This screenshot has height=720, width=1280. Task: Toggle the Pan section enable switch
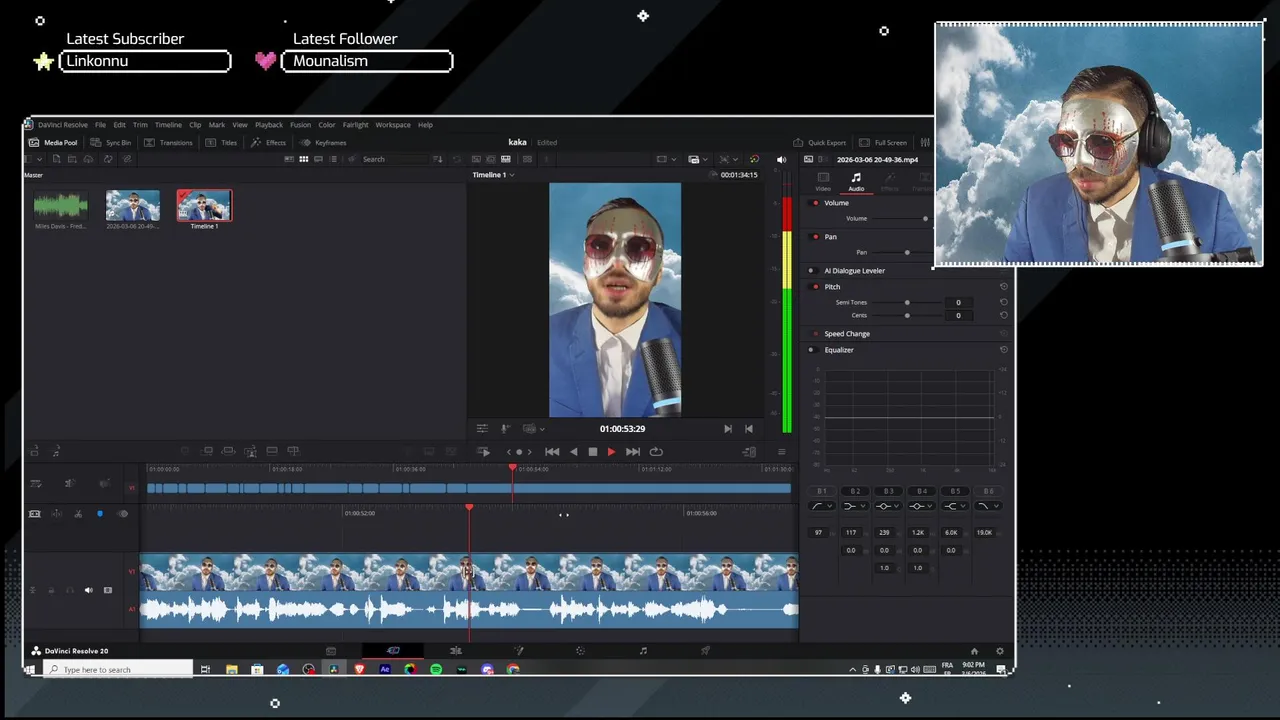(816, 237)
